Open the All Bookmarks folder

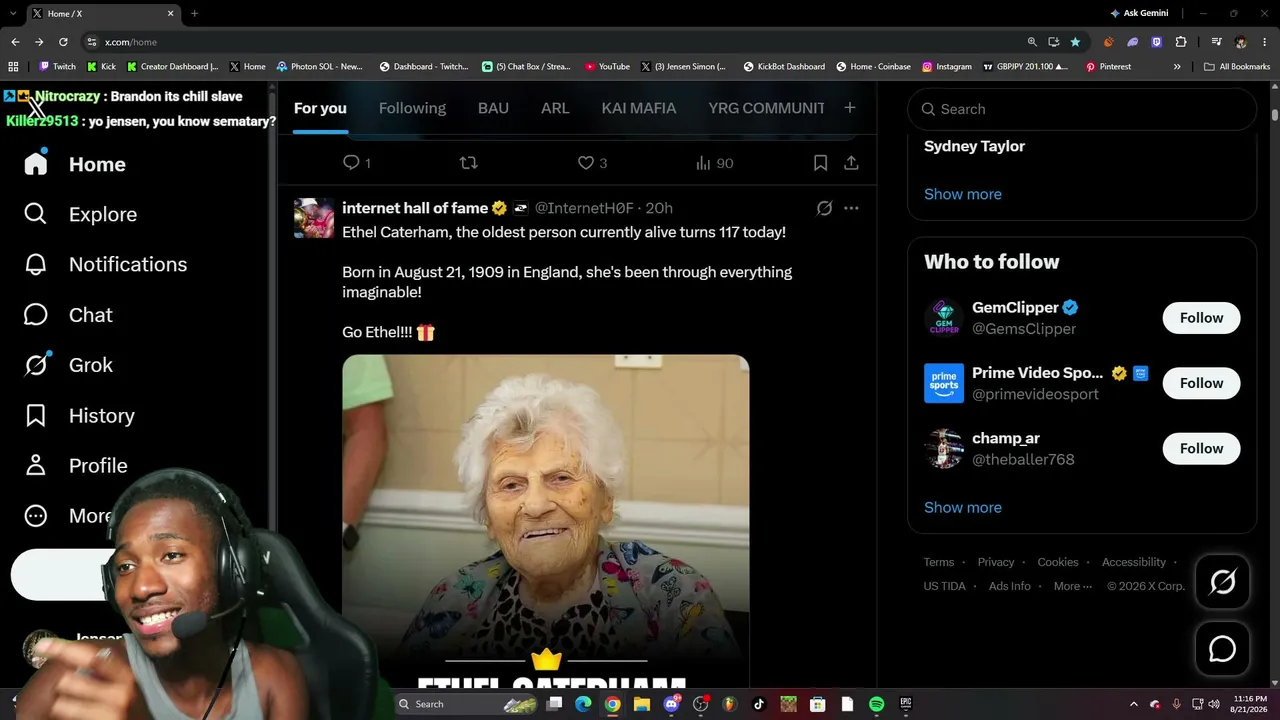(x=1237, y=67)
